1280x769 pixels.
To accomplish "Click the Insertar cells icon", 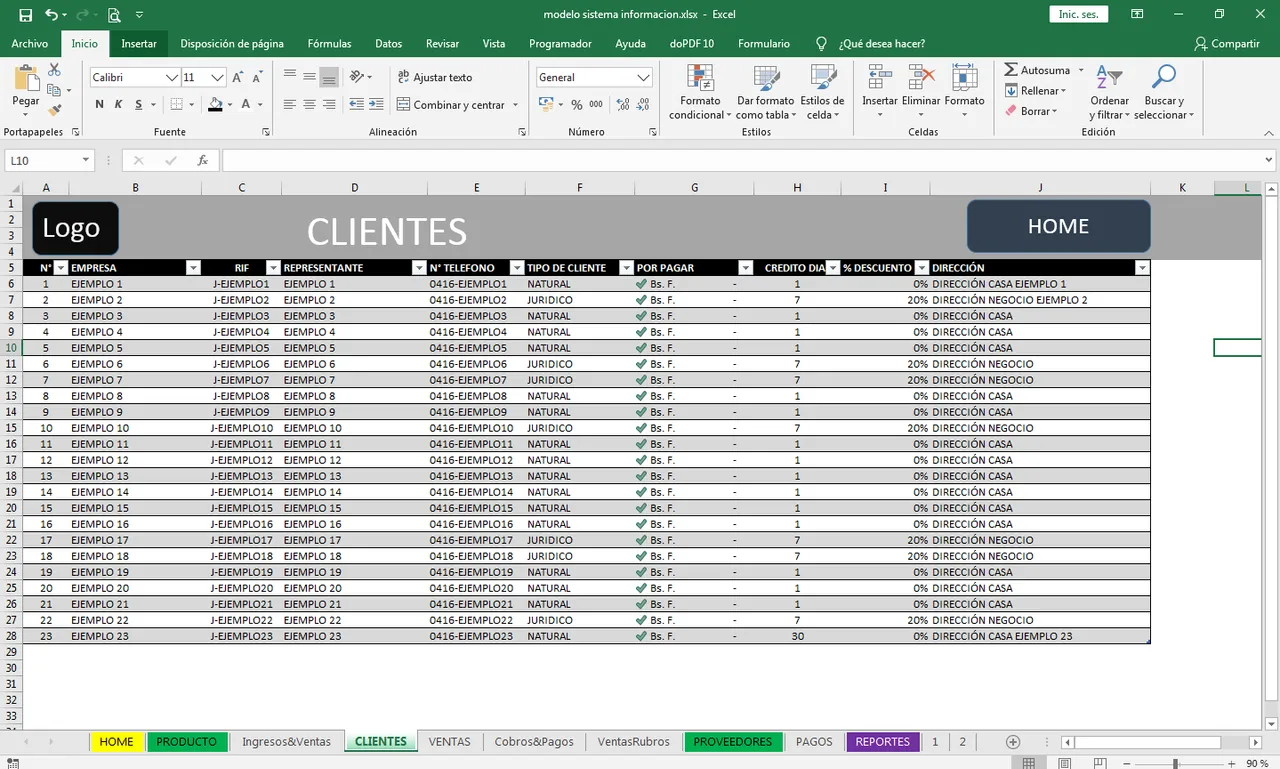I will (880, 78).
